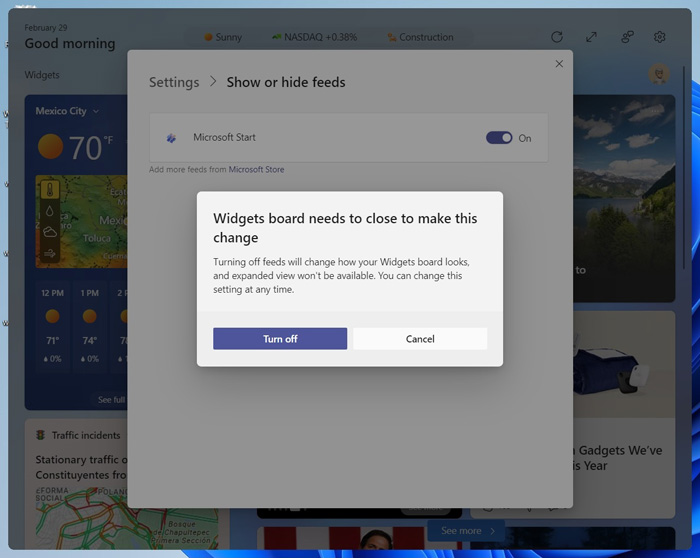Open the mountain lake news image
The image size is (700, 558).
click(624, 198)
